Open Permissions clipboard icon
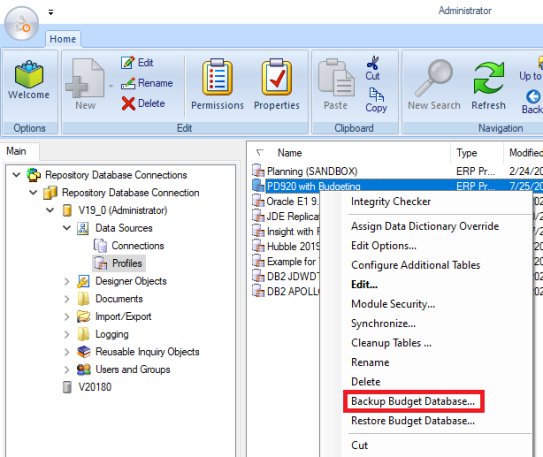Image resolution: width=543 pixels, height=457 pixels. point(217,77)
